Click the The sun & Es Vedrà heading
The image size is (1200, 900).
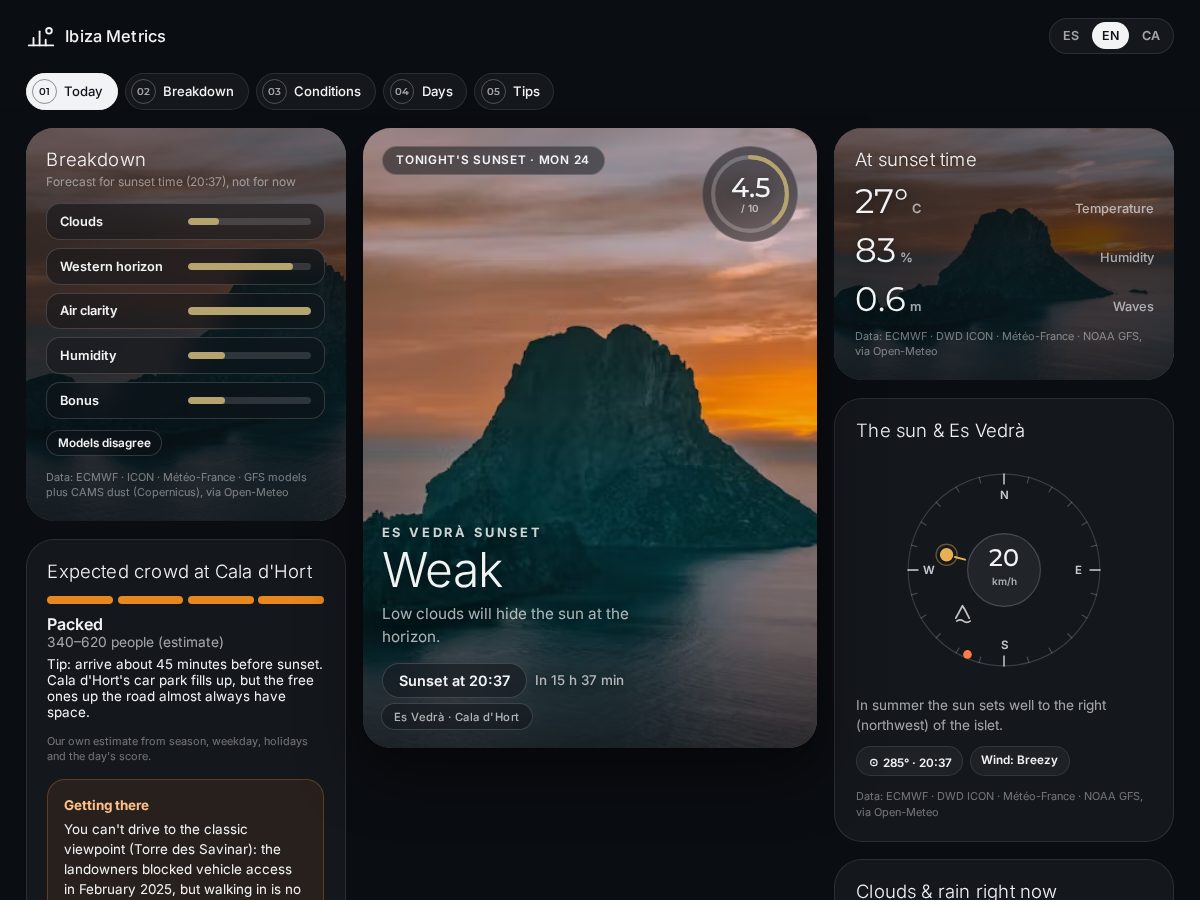point(940,431)
